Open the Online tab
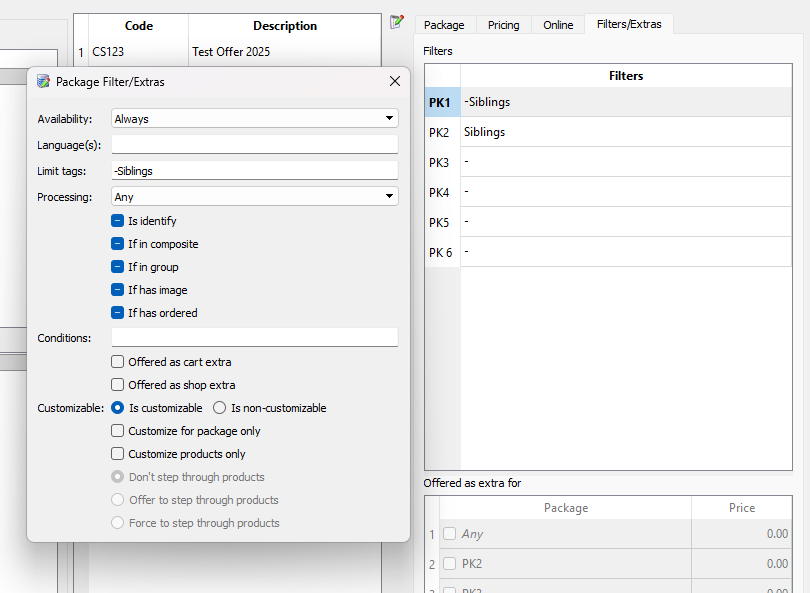Screen dimensions: 810x593 pos(558,25)
